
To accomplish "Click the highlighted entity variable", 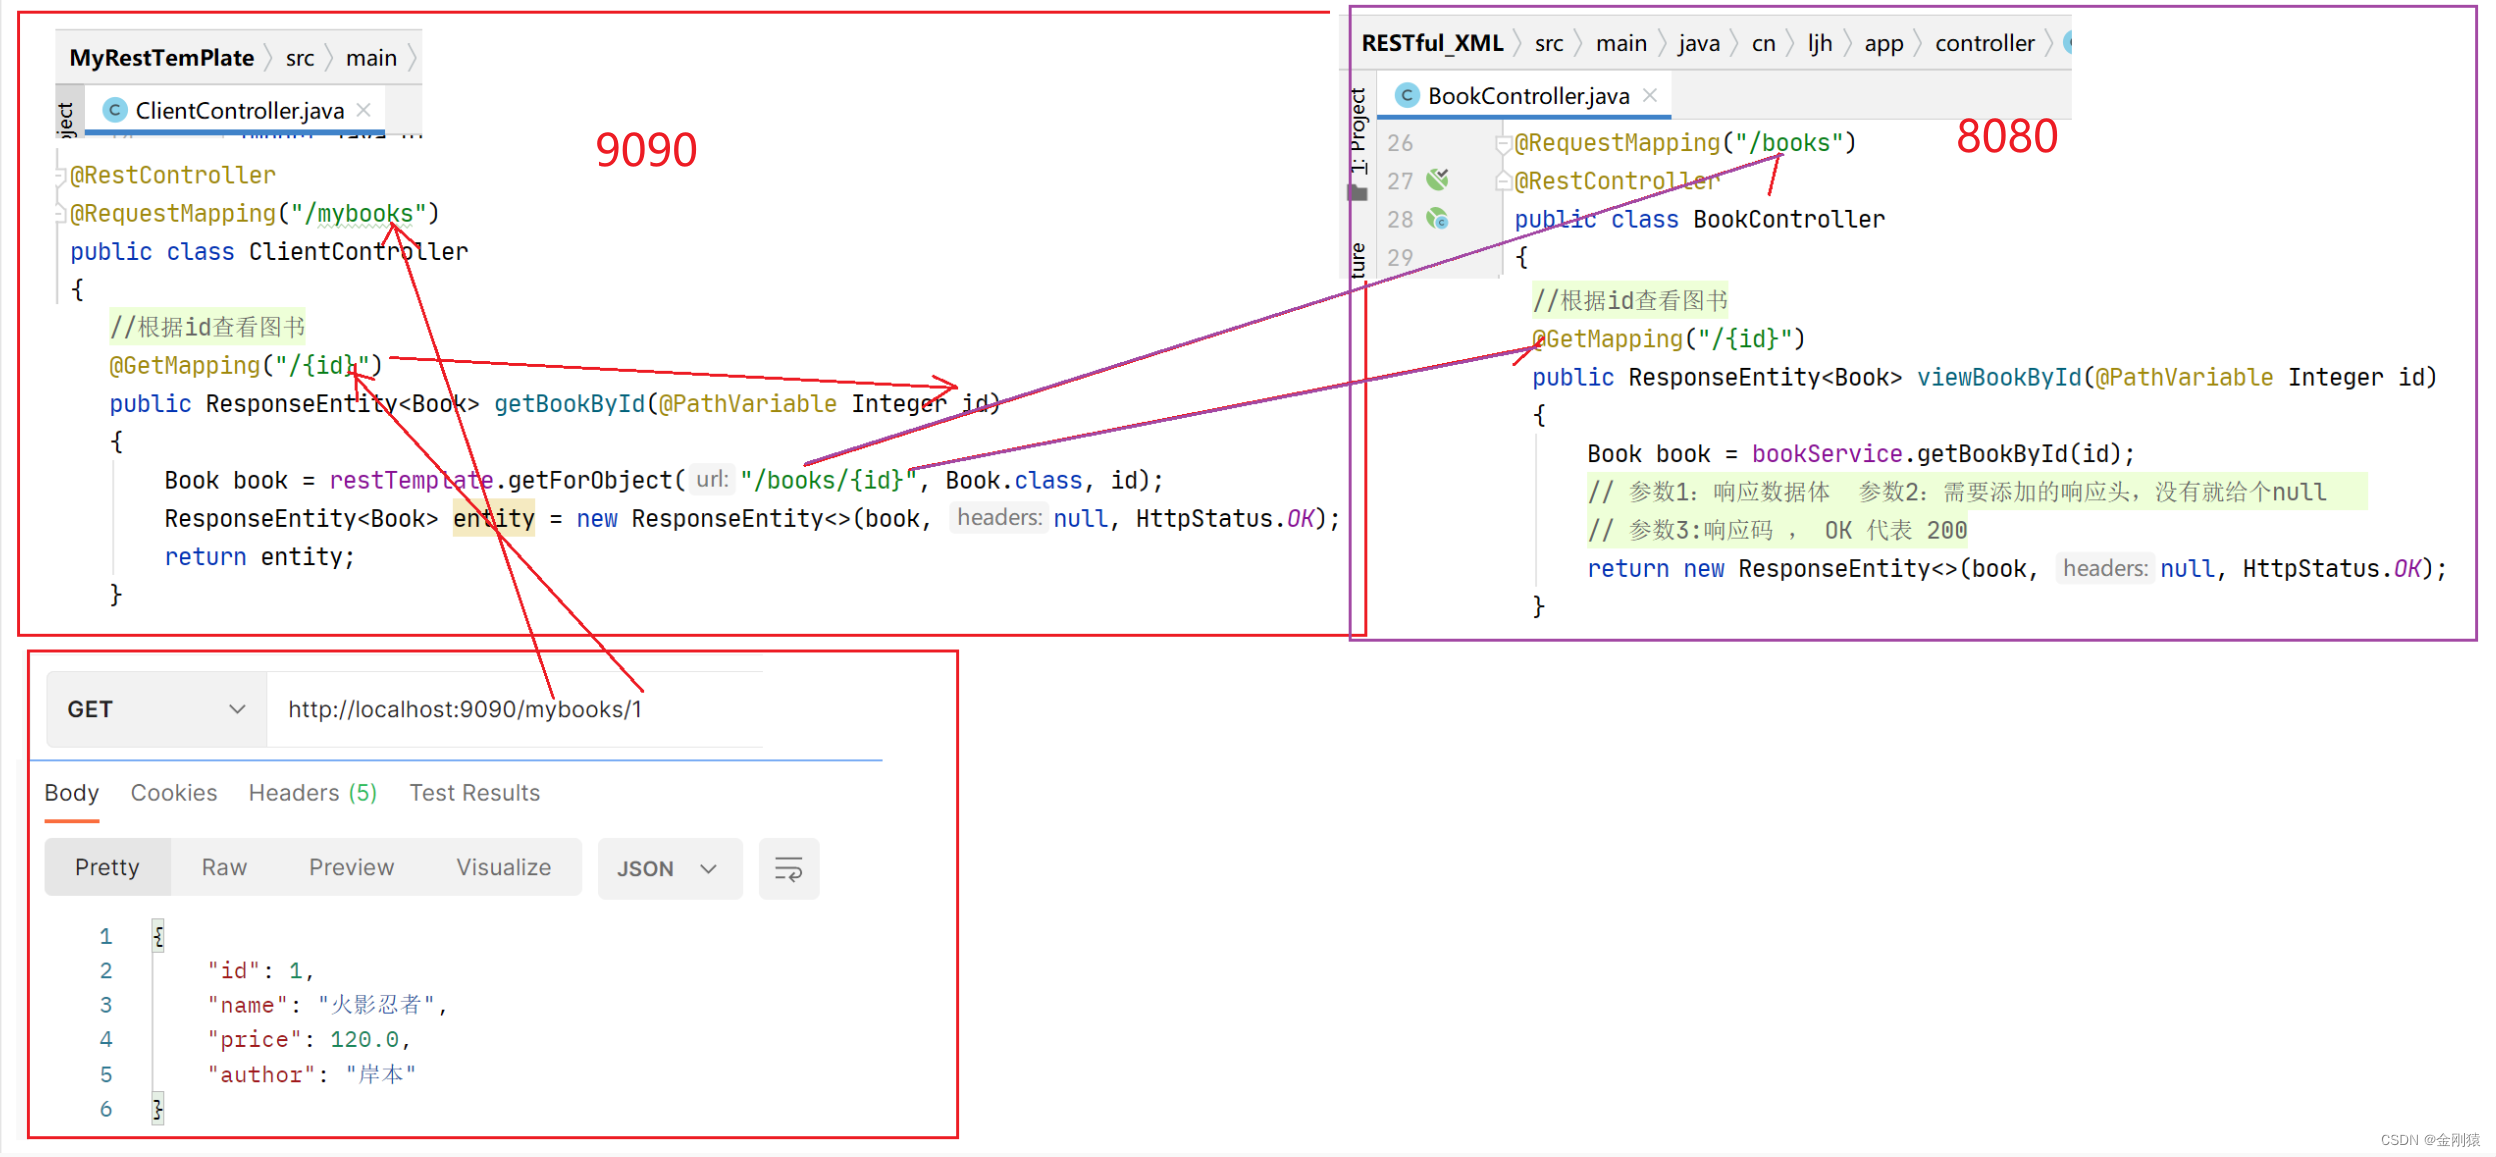I will [x=494, y=519].
